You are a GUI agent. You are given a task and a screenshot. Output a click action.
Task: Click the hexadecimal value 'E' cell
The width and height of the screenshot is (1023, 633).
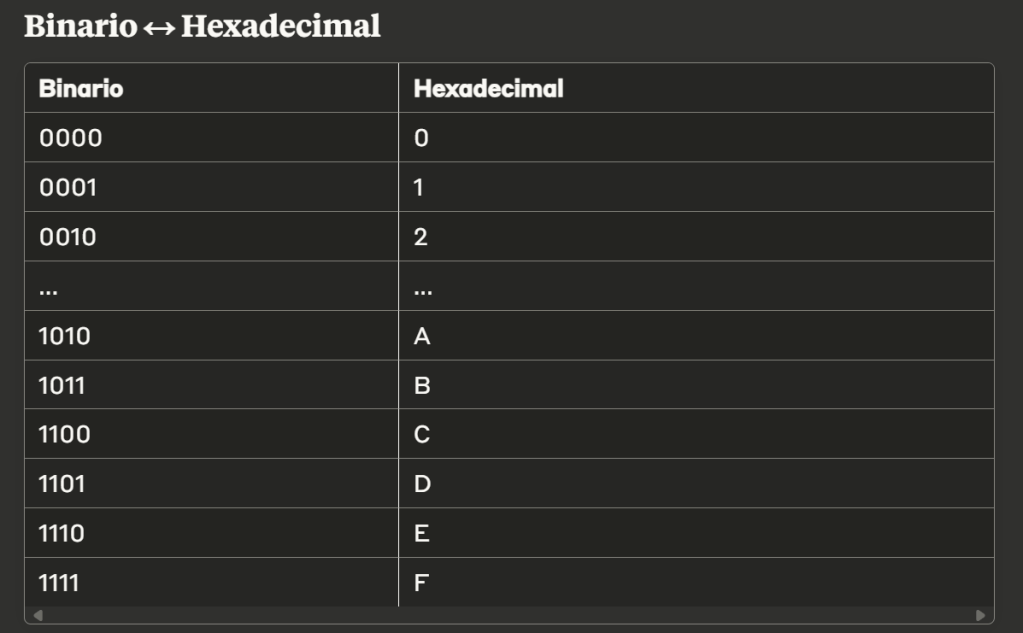[x=421, y=534]
